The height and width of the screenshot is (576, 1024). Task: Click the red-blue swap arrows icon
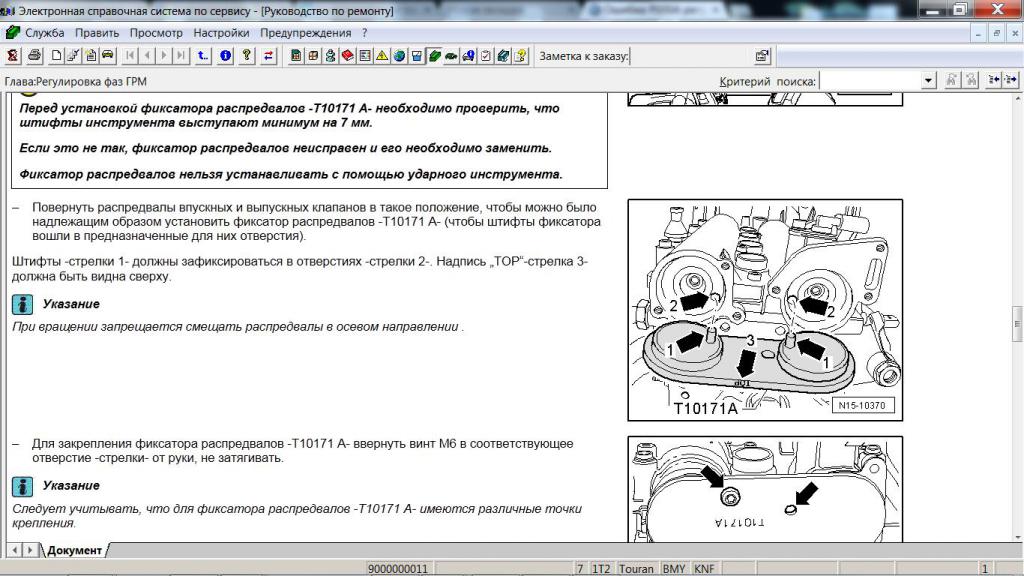pyautogui.click(x=268, y=56)
